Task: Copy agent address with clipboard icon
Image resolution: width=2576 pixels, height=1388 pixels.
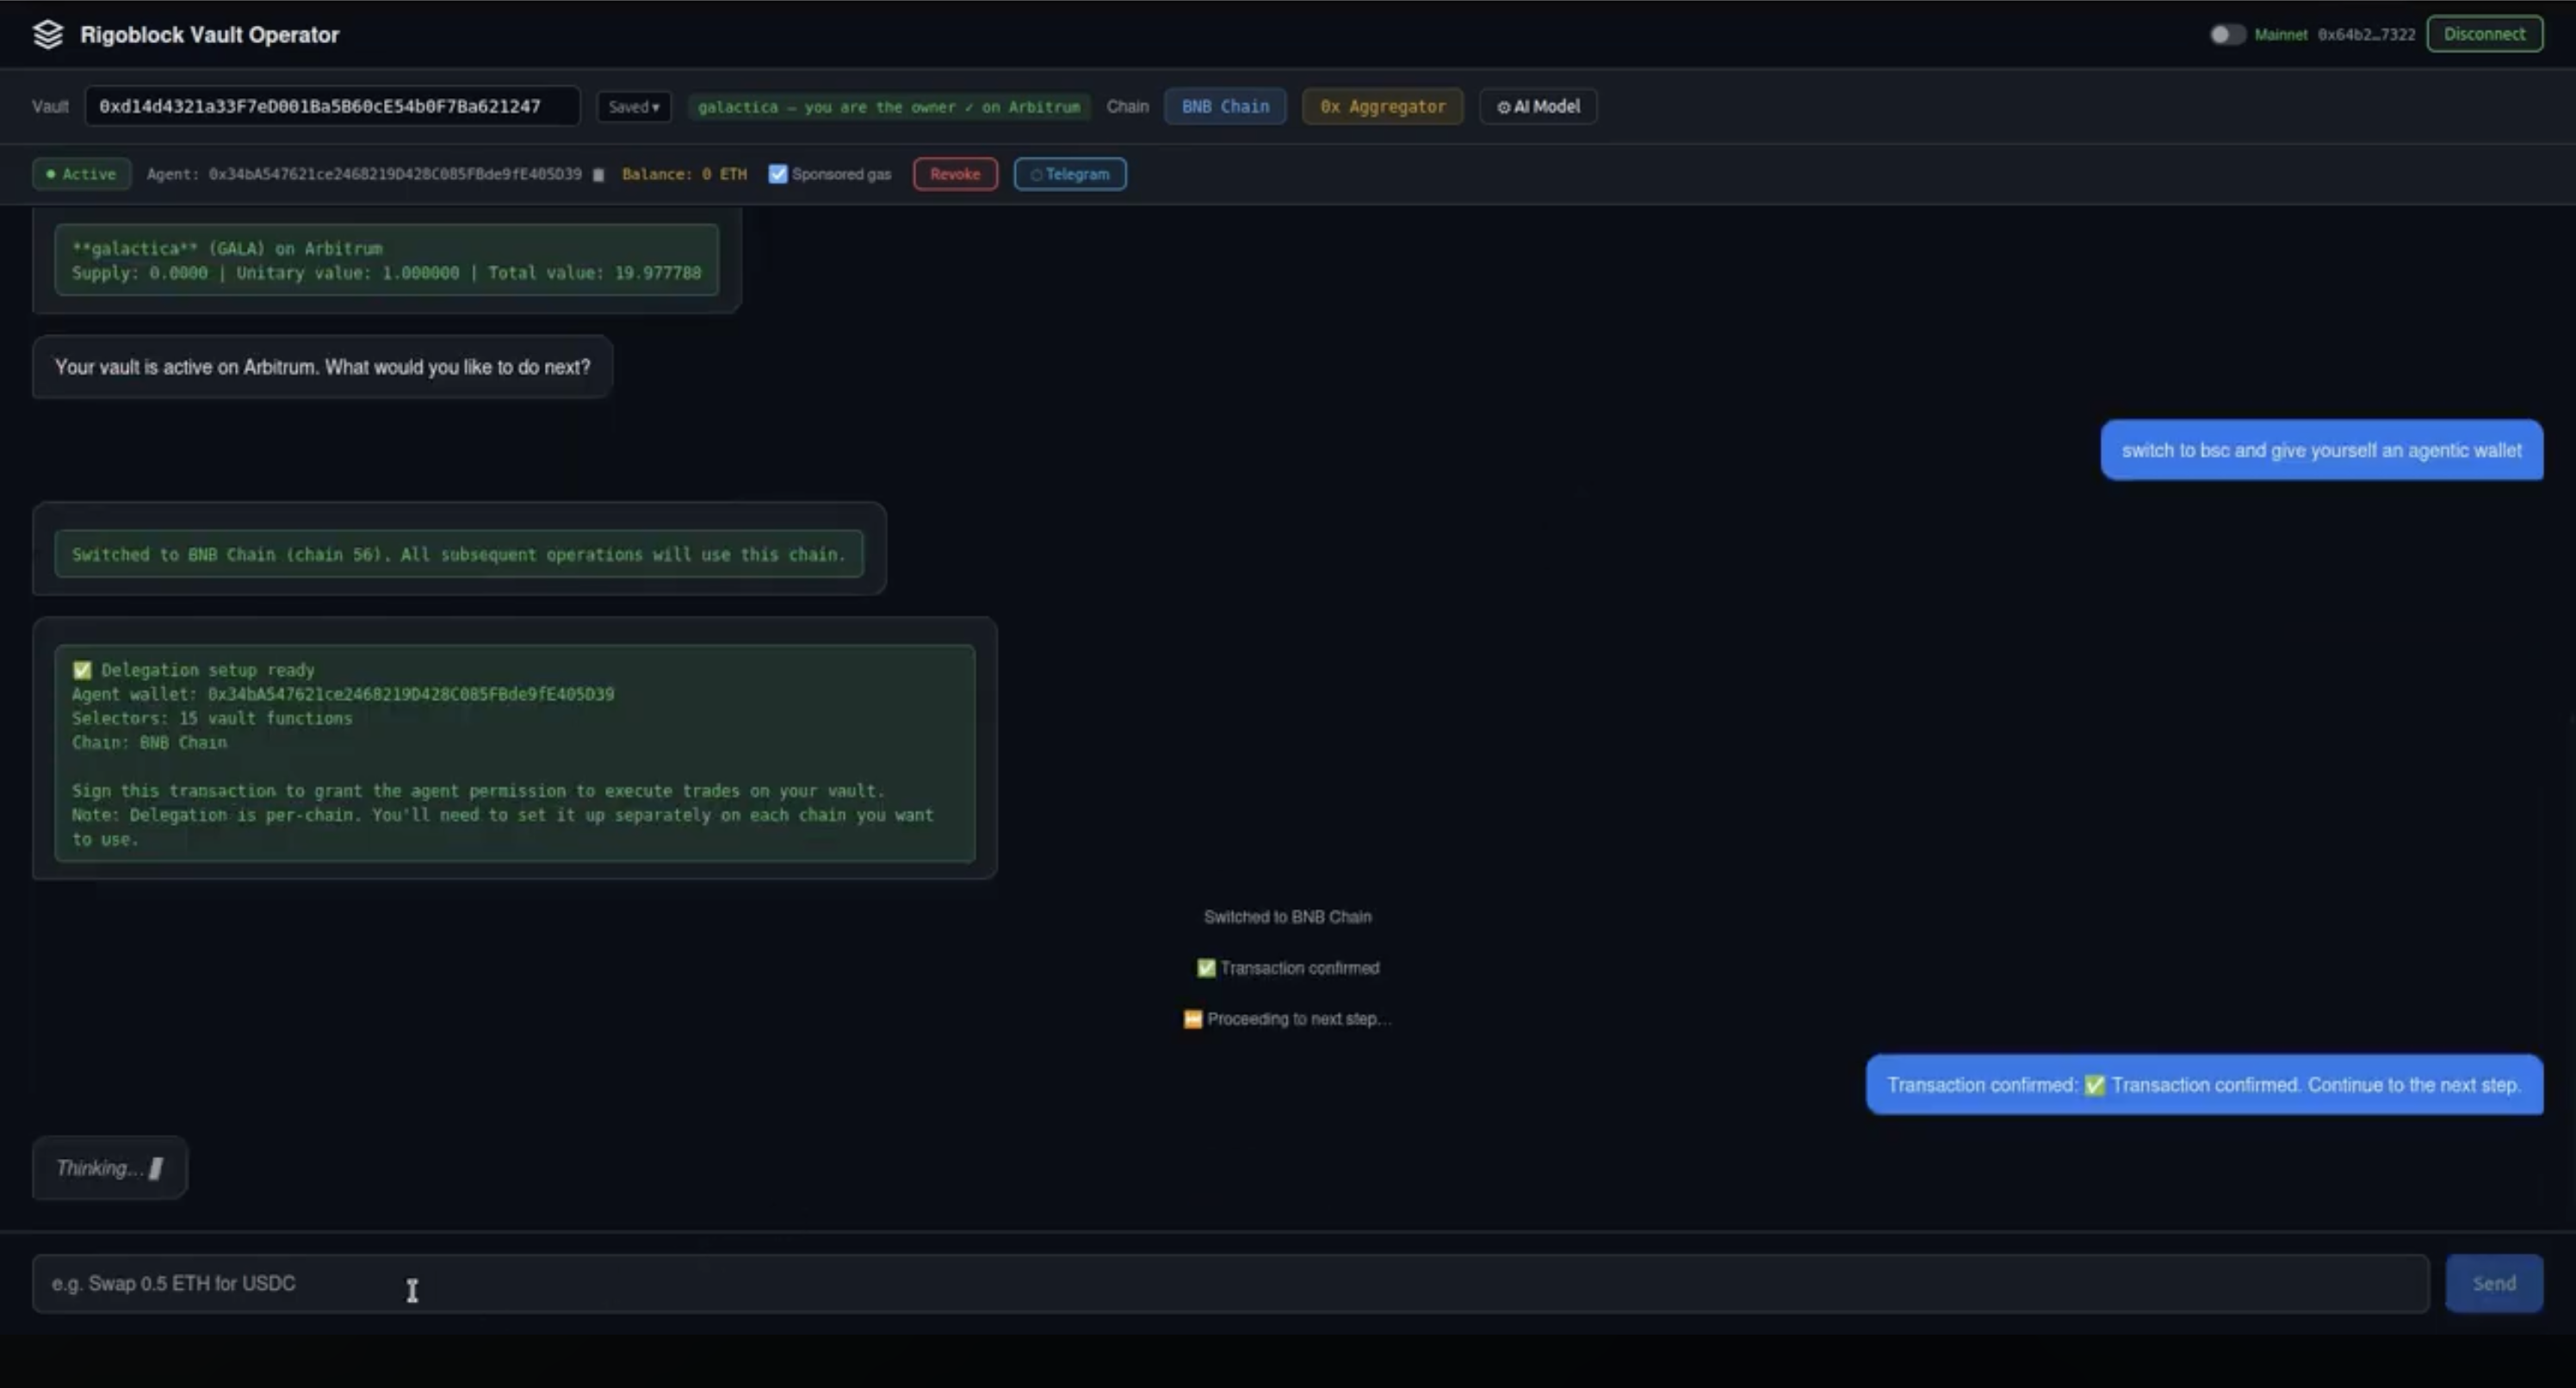Action: coord(598,175)
